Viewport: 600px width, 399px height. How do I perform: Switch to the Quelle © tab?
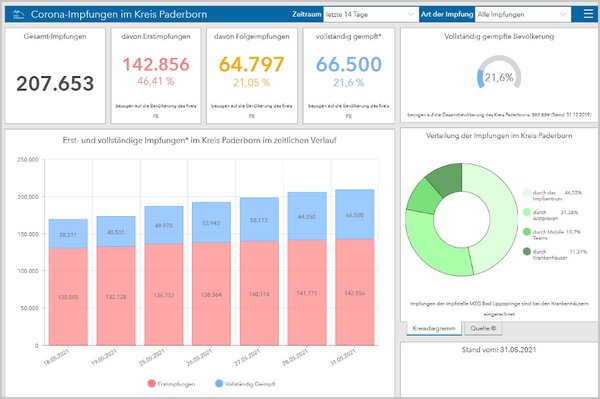pos(483,328)
